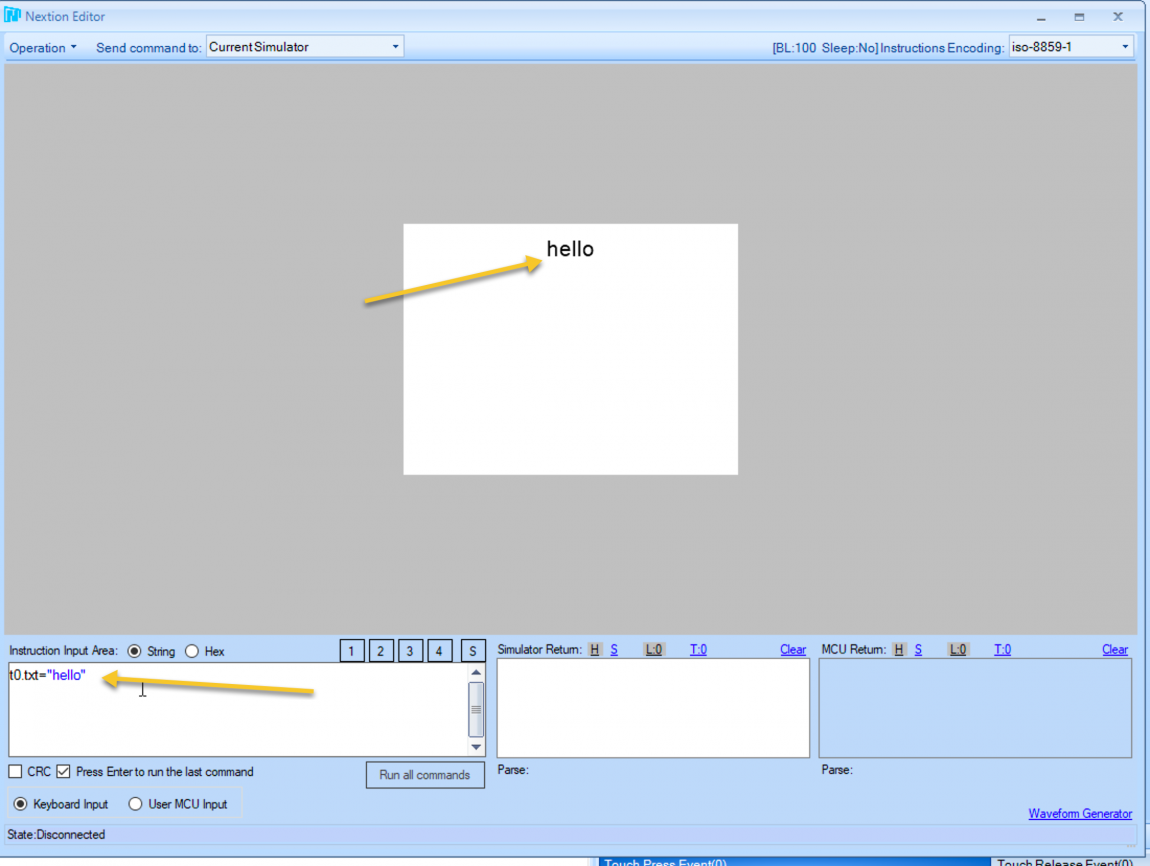Toggle Hex view in MCU Return panel
The width and height of the screenshot is (1150, 866).
899,649
